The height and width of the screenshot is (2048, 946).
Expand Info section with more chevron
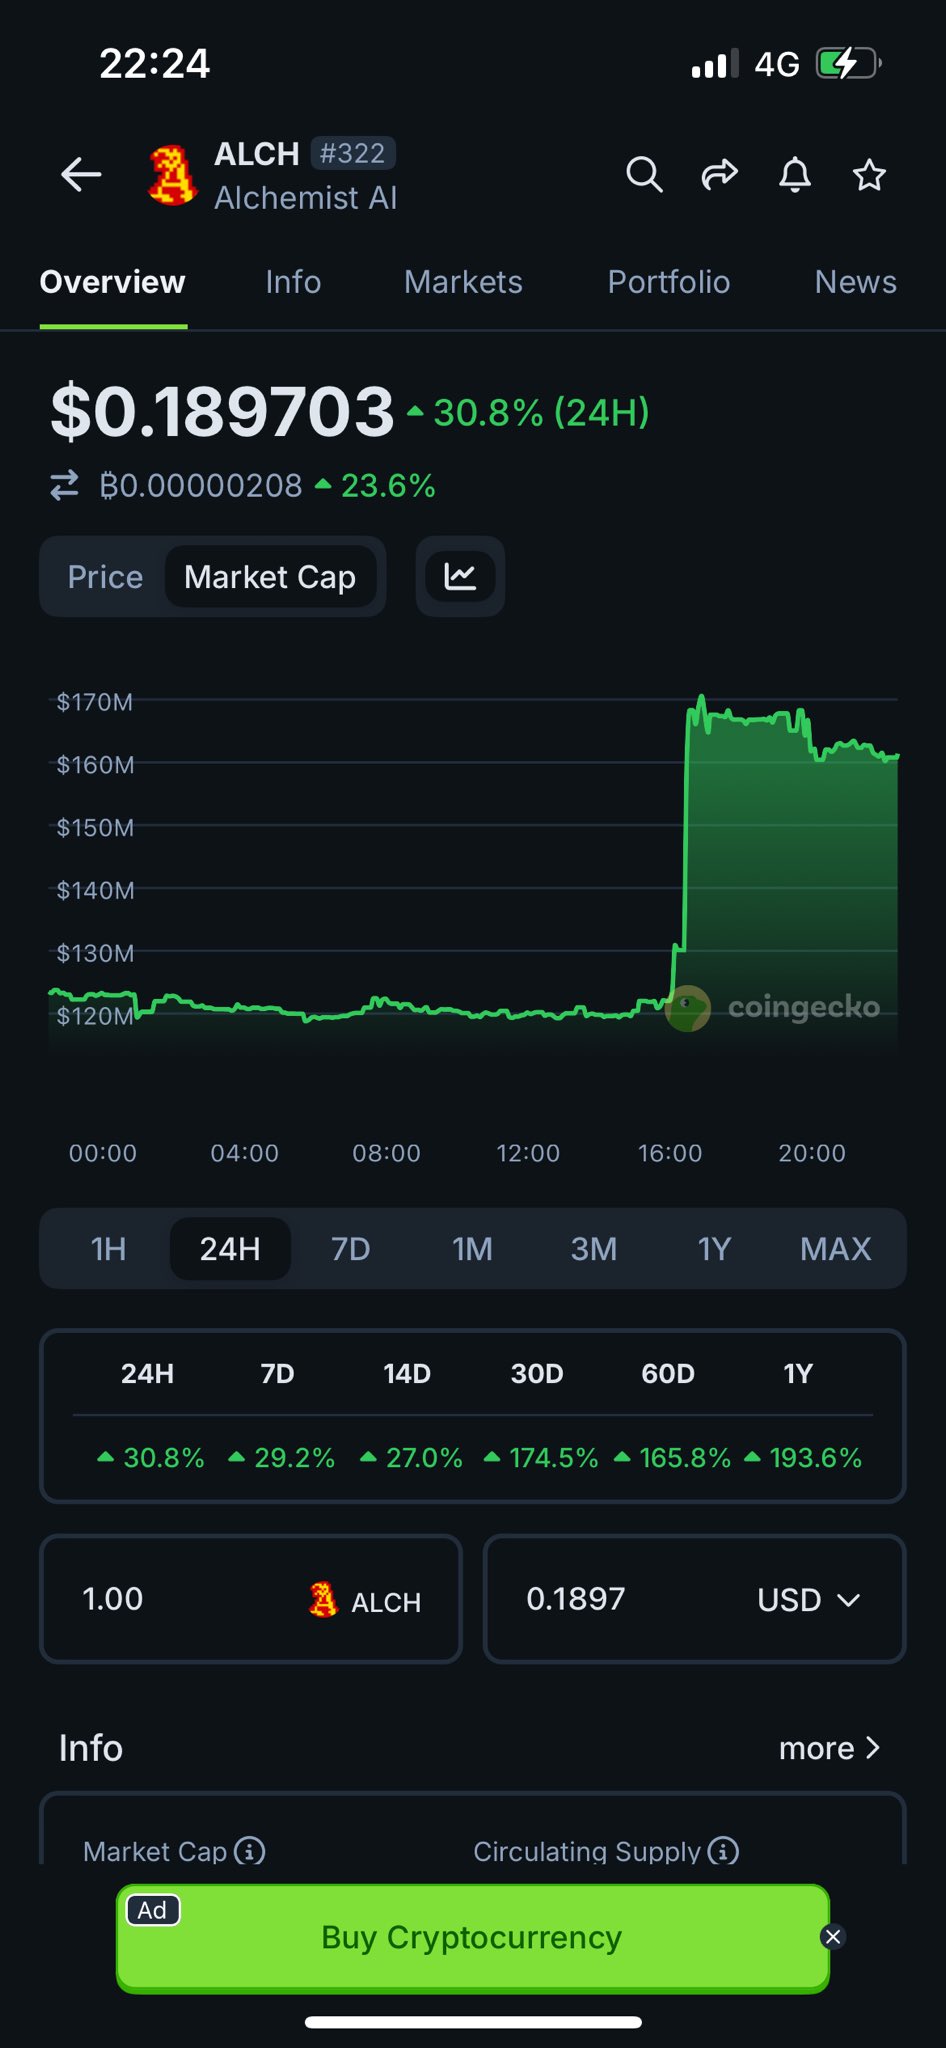coord(830,1748)
